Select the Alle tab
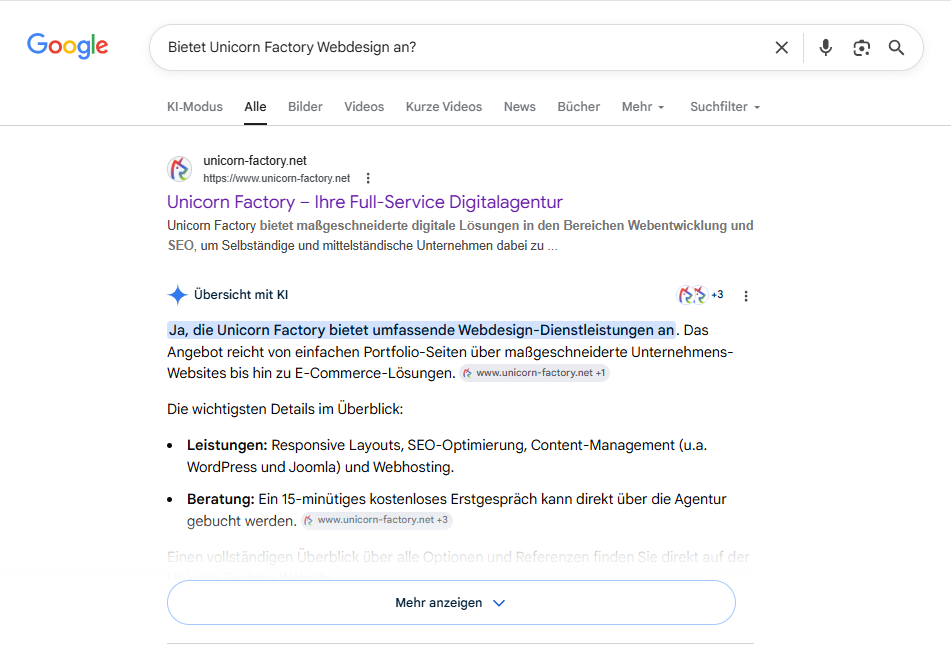This screenshot has width=951, height=661. [255, 107]
